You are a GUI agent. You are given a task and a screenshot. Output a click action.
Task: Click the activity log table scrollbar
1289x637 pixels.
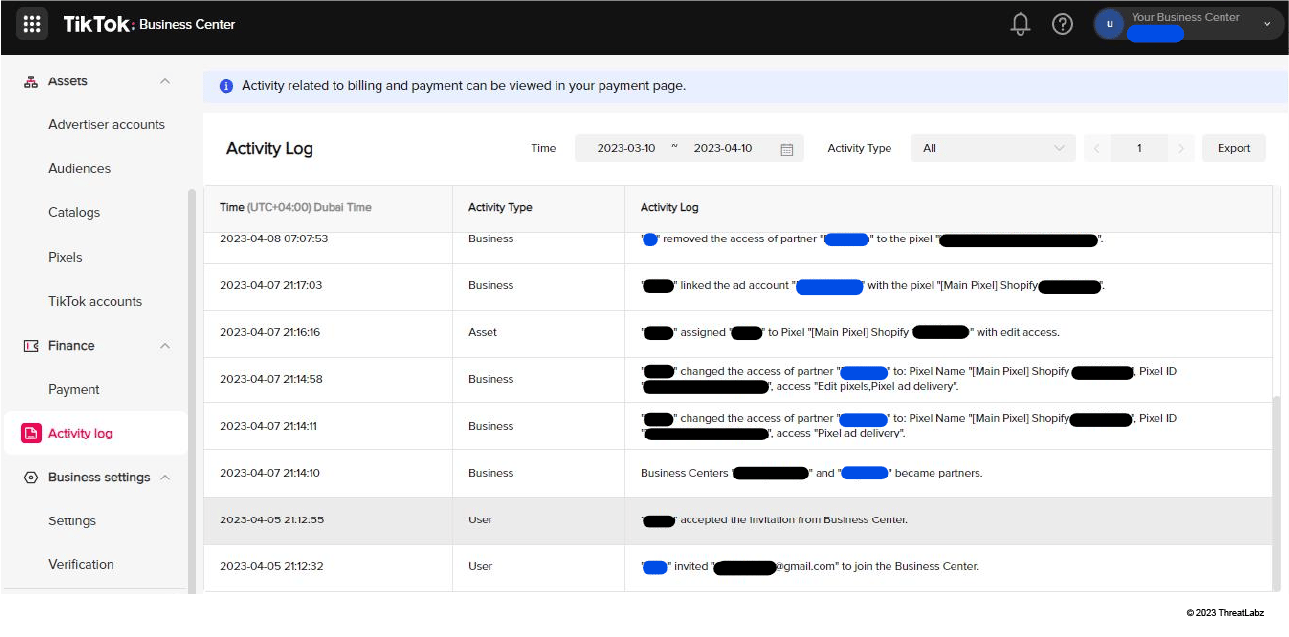pos(1275,490)
